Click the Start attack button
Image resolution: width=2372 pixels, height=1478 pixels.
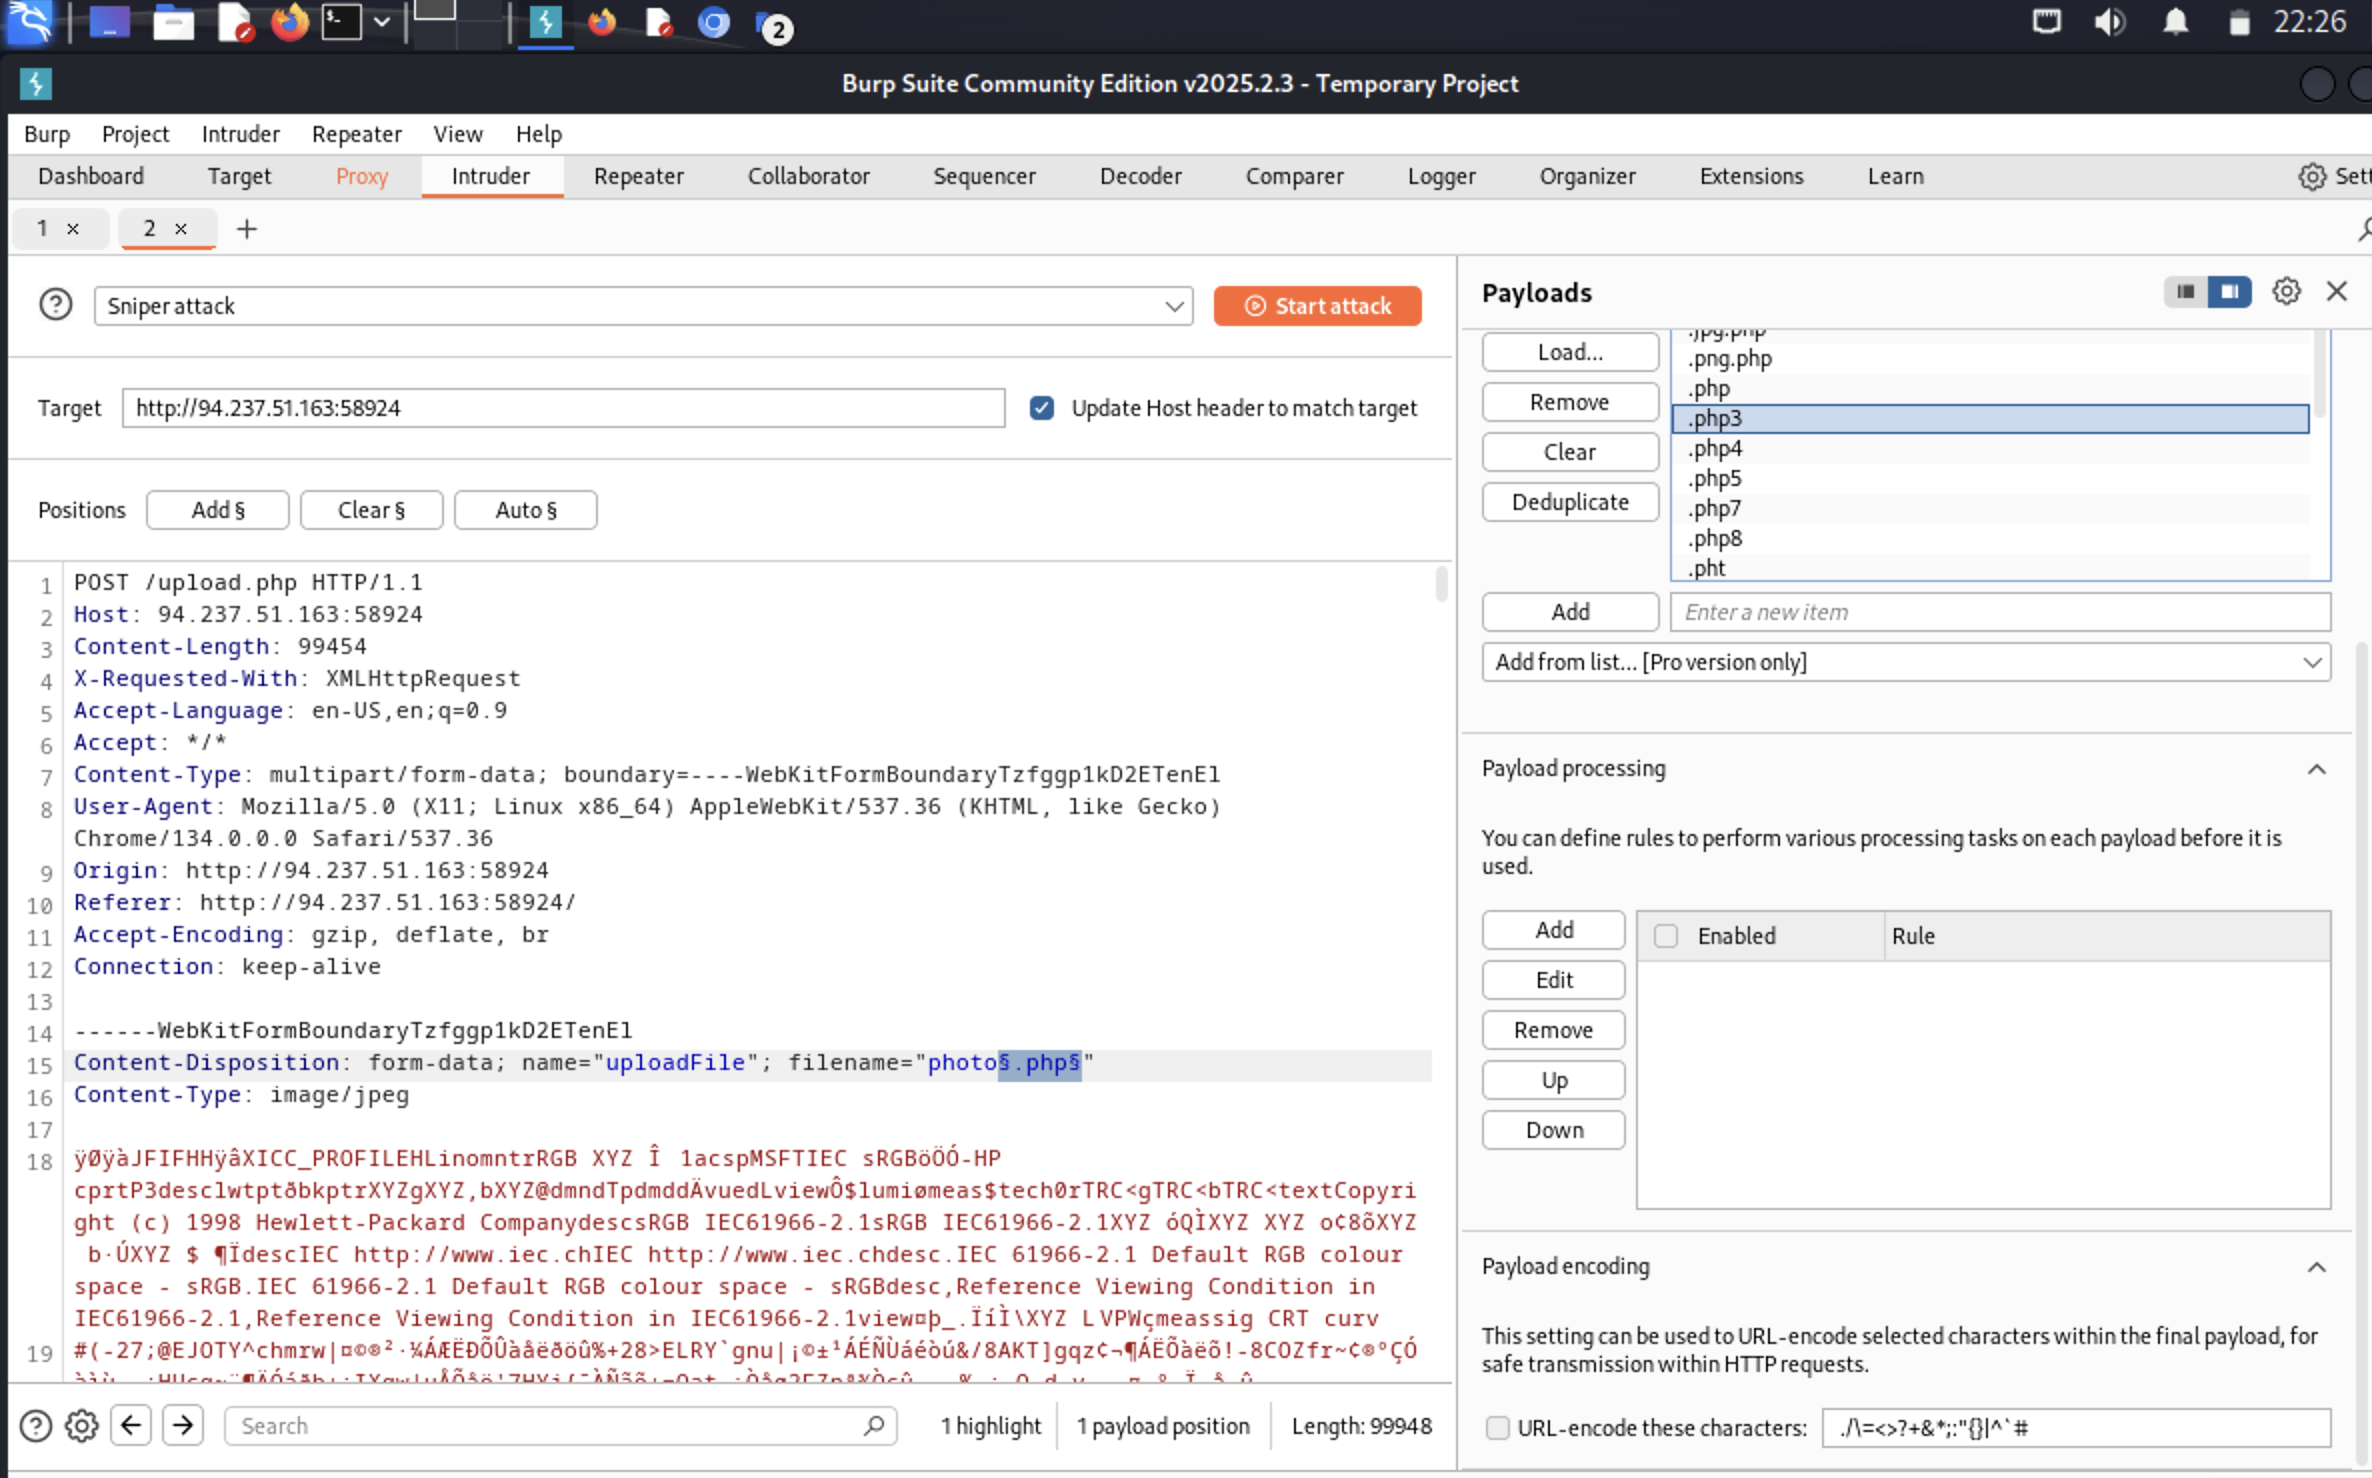click(x=1317, y=306)
